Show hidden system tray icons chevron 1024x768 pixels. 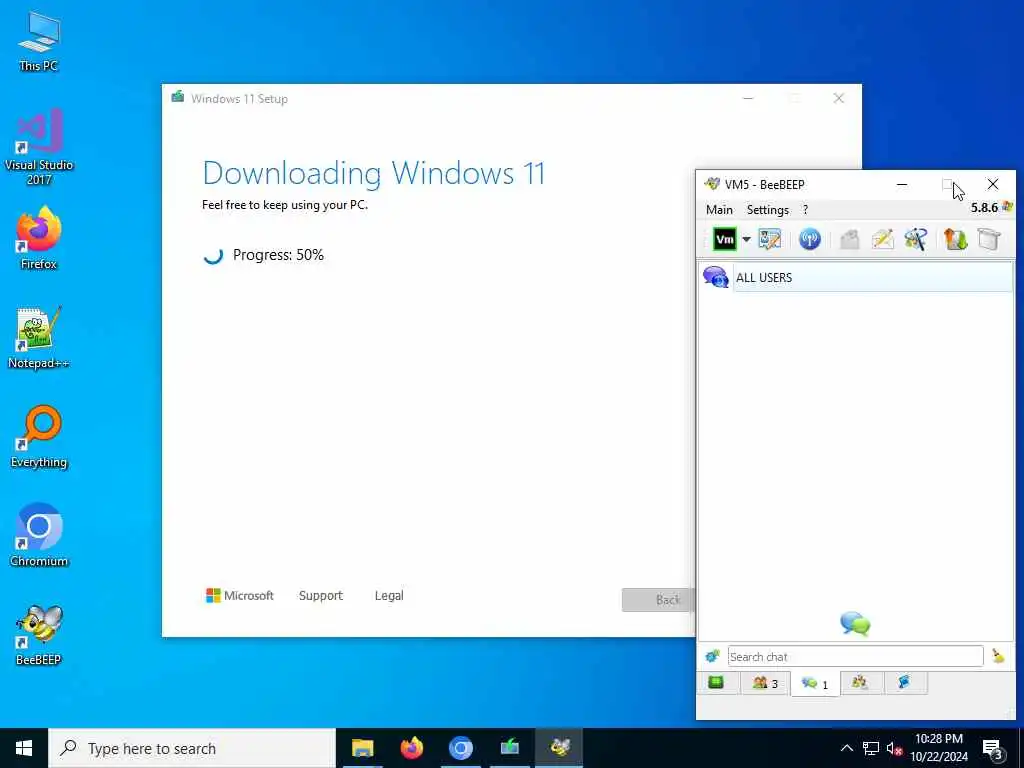tap(846, 748)
